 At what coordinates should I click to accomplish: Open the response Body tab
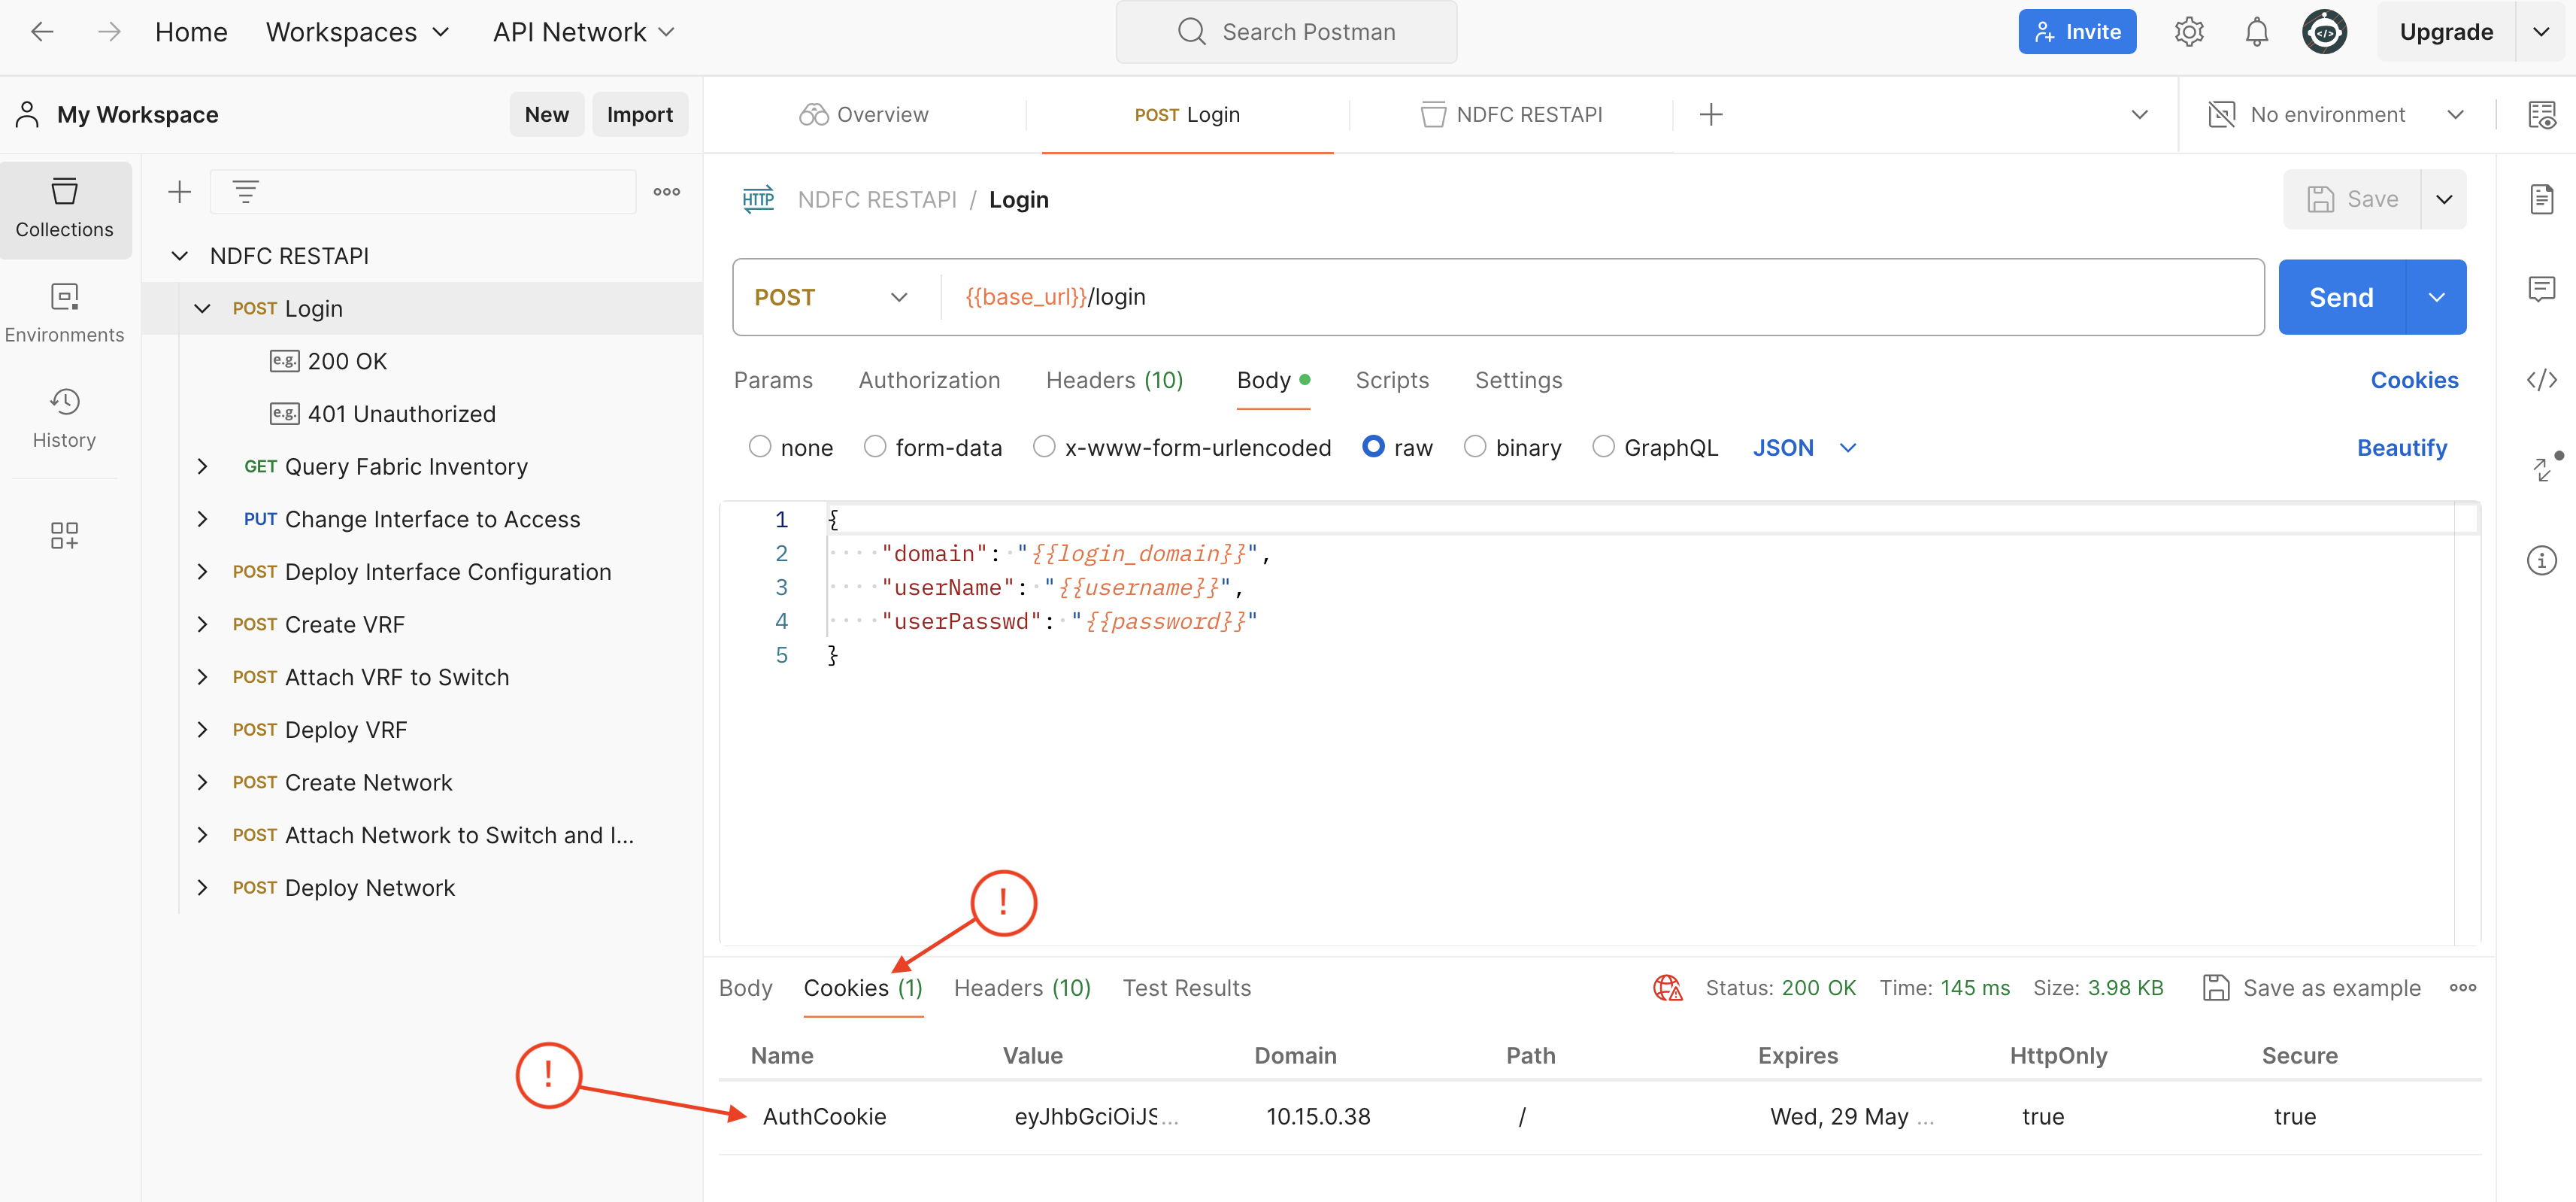point(745,988)
